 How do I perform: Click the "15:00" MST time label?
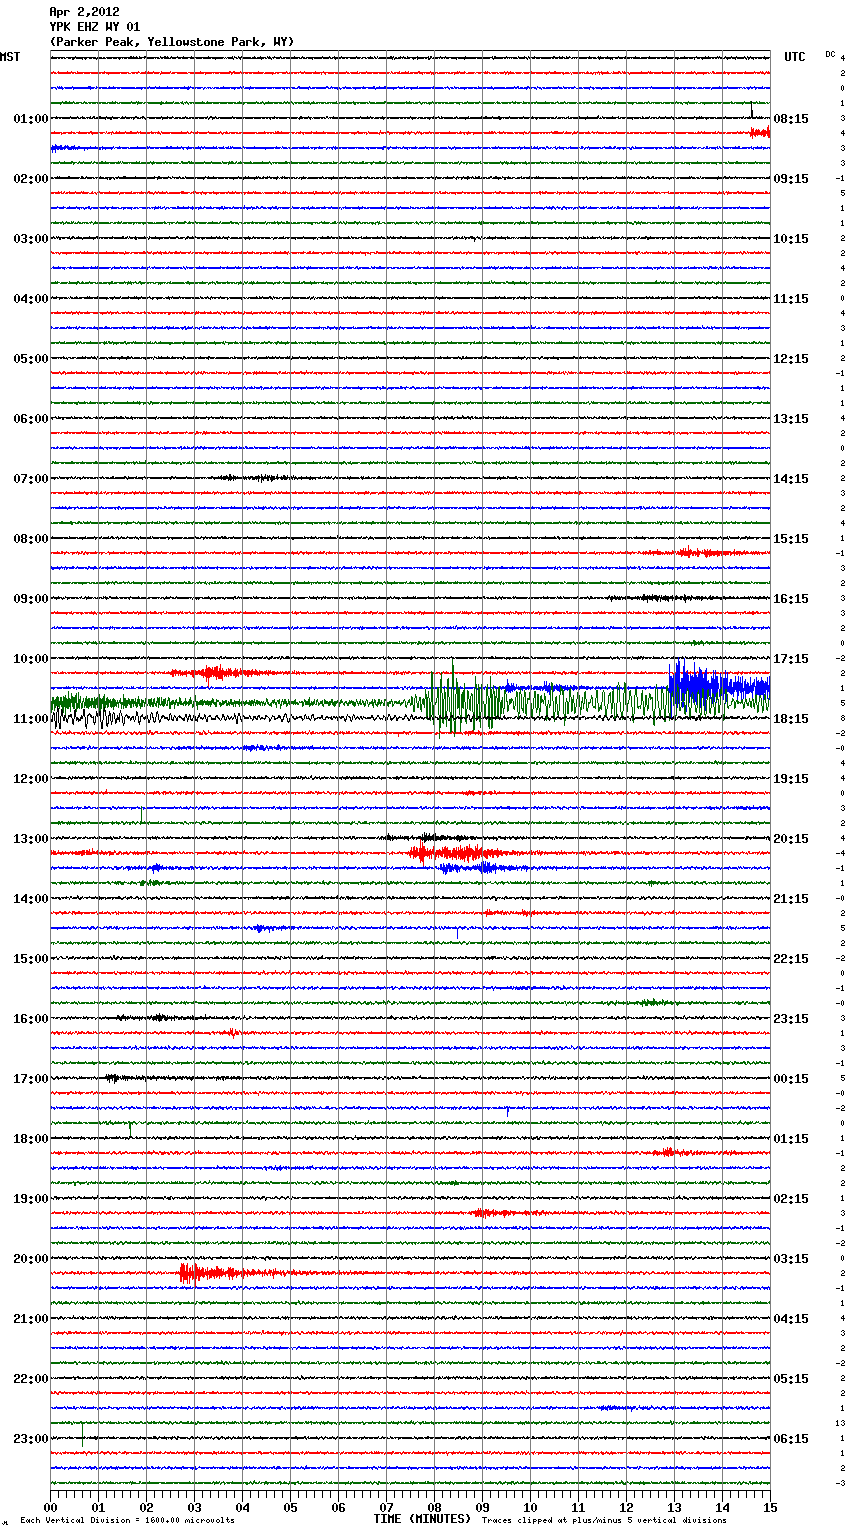click(31, 959)
